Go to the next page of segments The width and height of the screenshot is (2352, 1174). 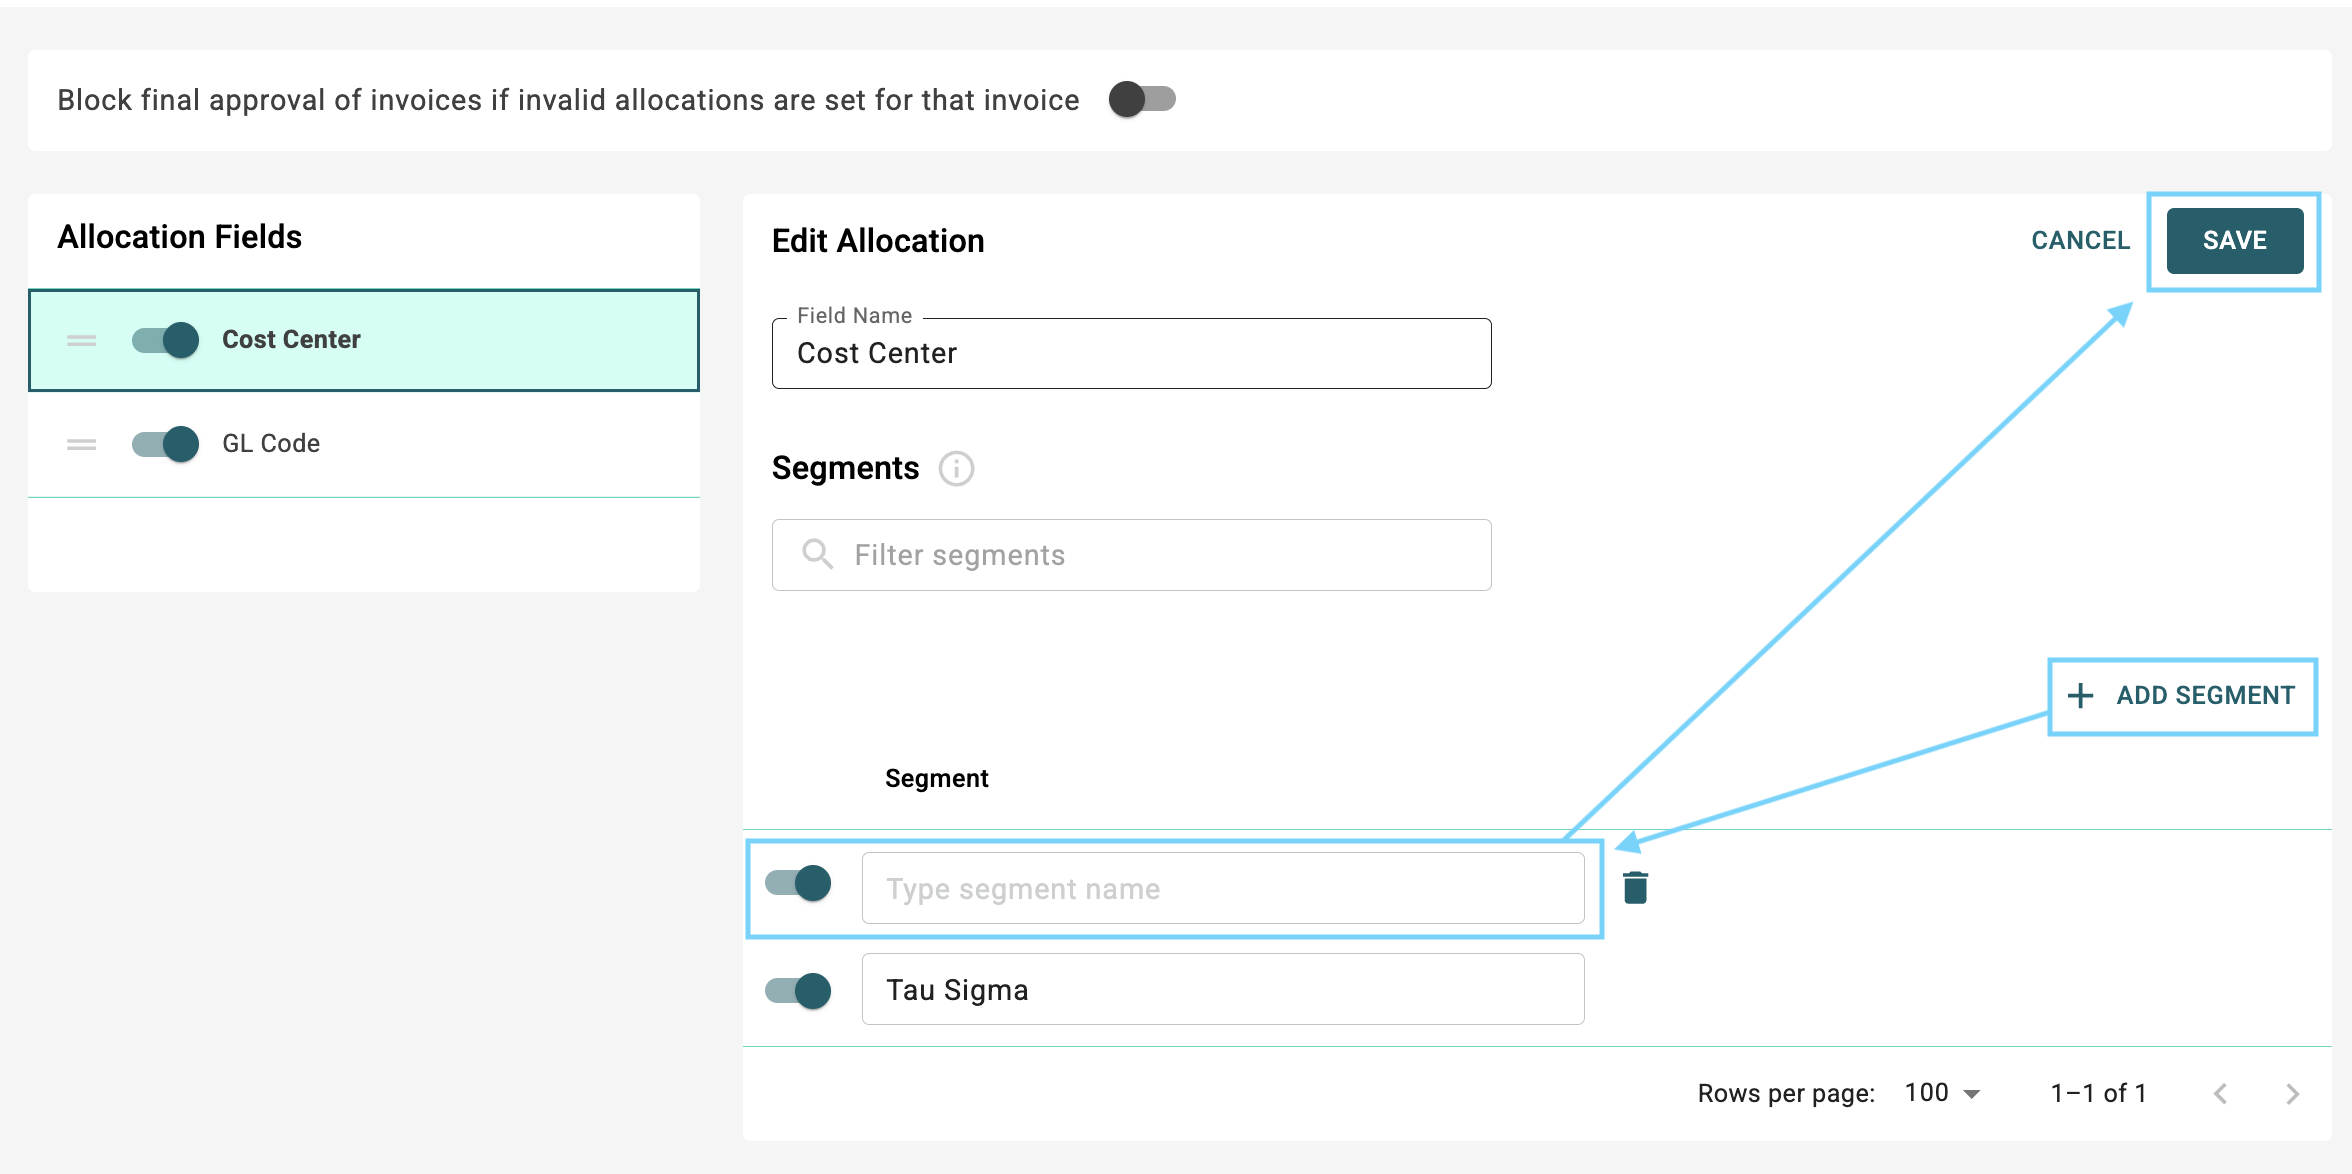coord(2292,1093)
